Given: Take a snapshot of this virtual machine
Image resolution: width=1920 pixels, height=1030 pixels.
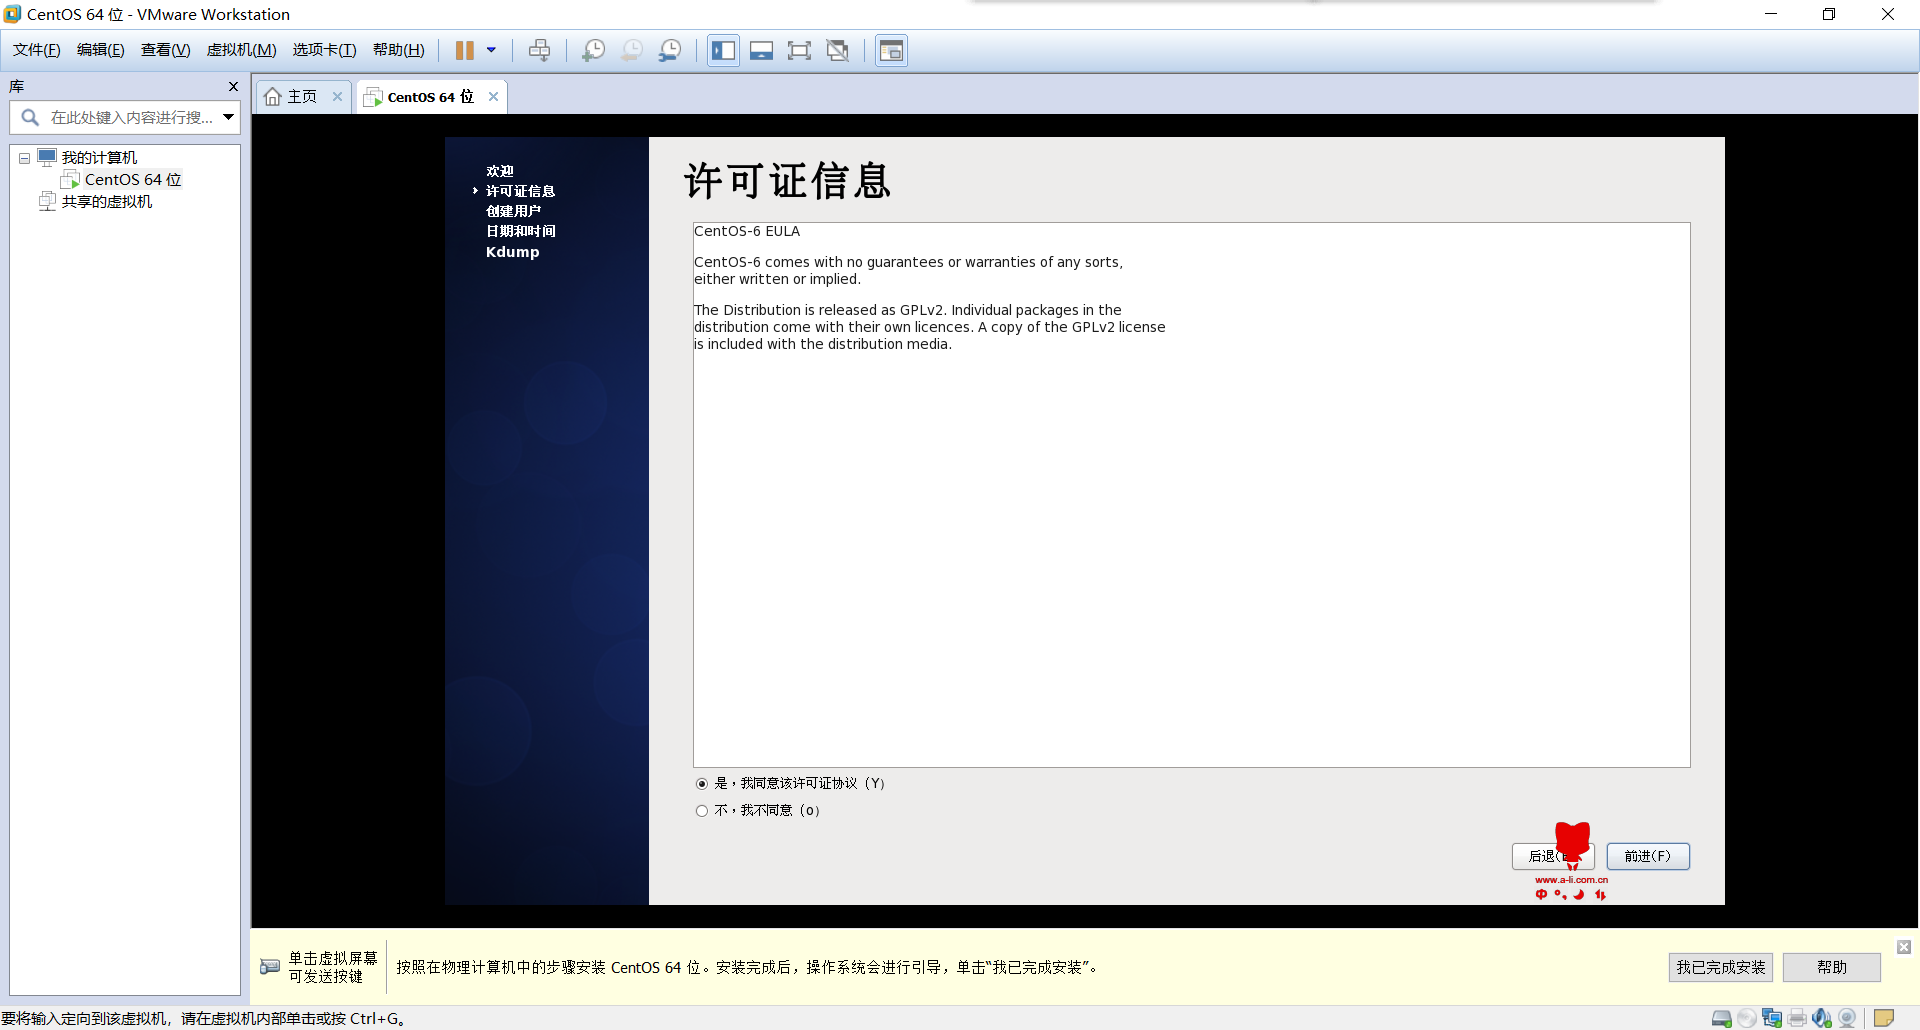Looking at the screenshot, I should click(x=593, y=50).
